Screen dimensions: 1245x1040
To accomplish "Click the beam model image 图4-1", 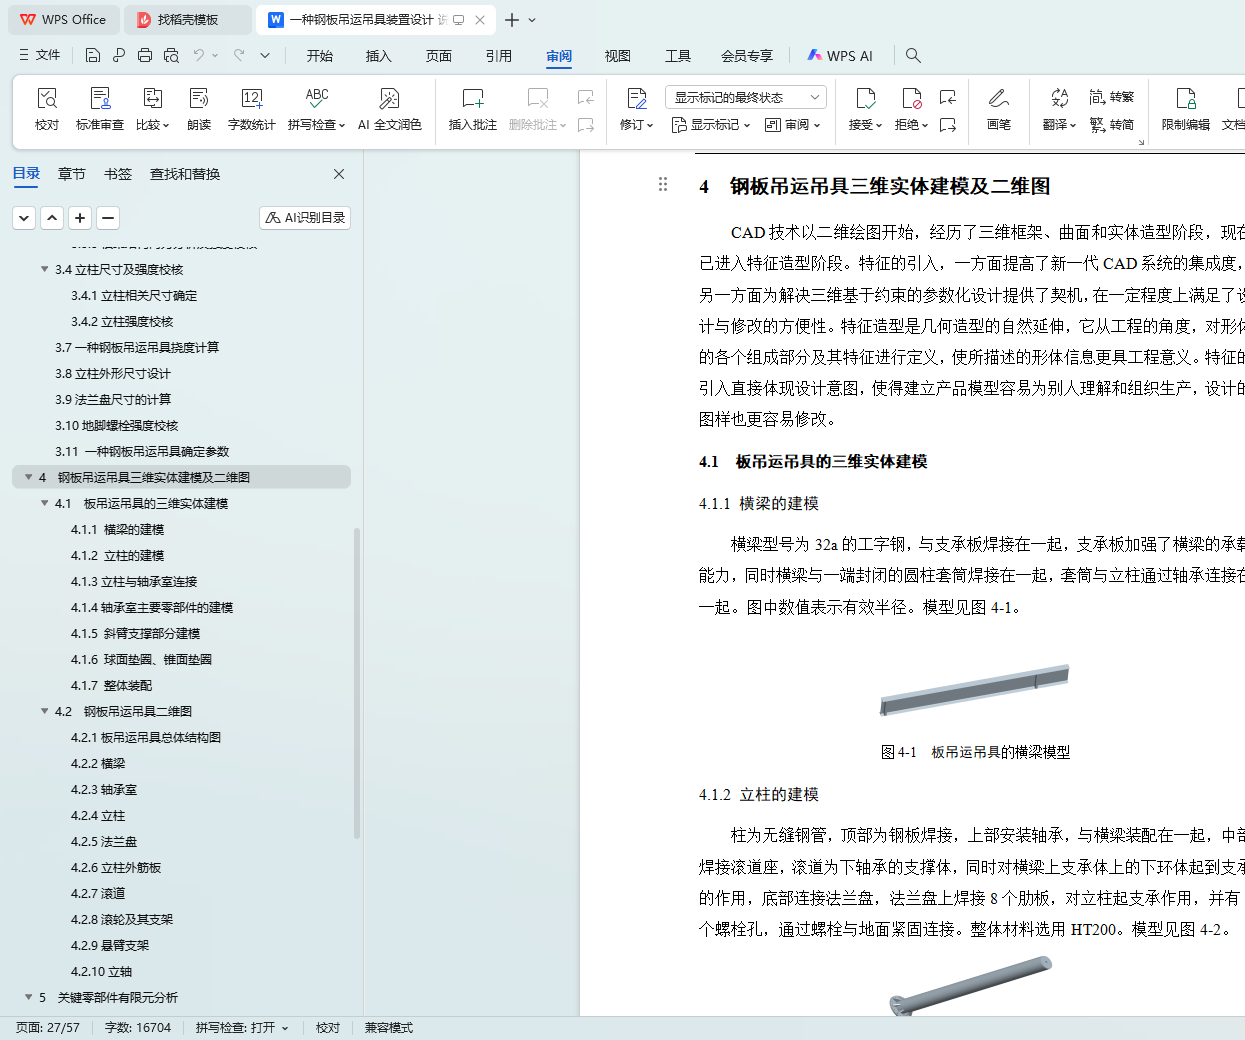I will point(975,690).
